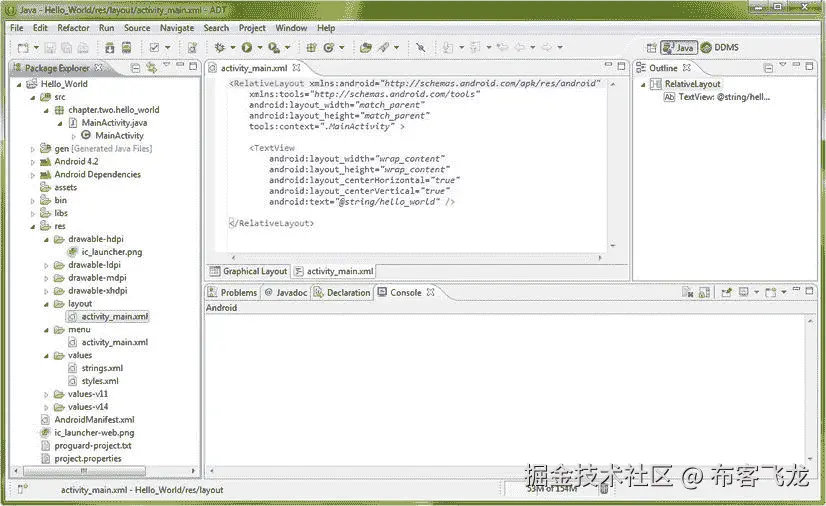This screenshot has width=826, height=506.
Task: Maximize the editor area
Action: (621, 66)
